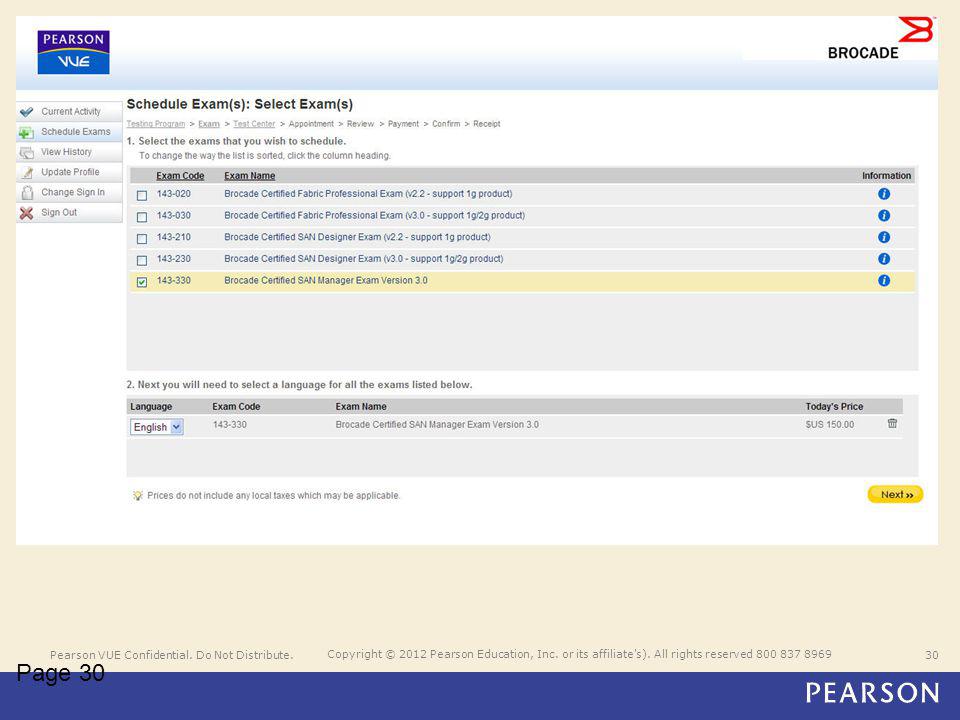Tick checkbox for exam 143-020
The image size is (960, 720).
pyautogui.click(x=142, y=195)
